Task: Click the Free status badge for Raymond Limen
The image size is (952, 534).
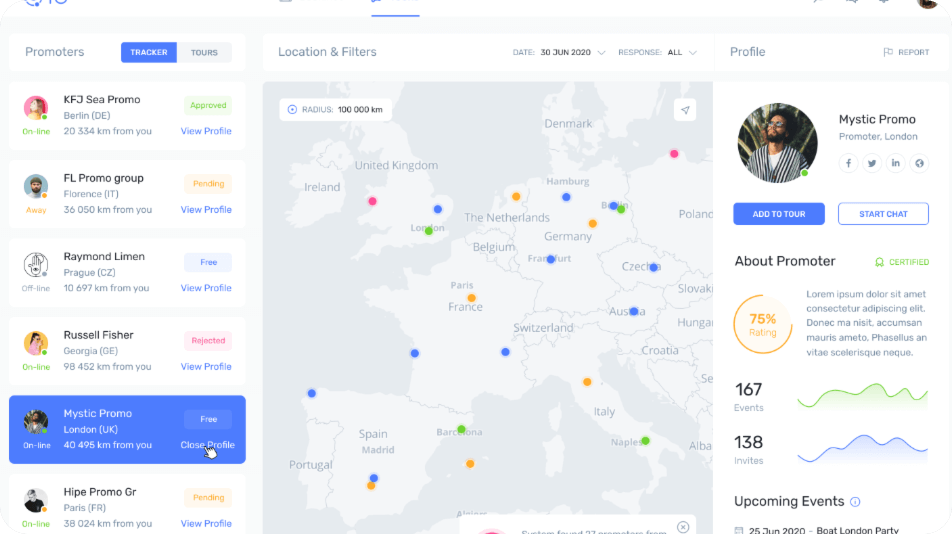Action: pos(208,262)
